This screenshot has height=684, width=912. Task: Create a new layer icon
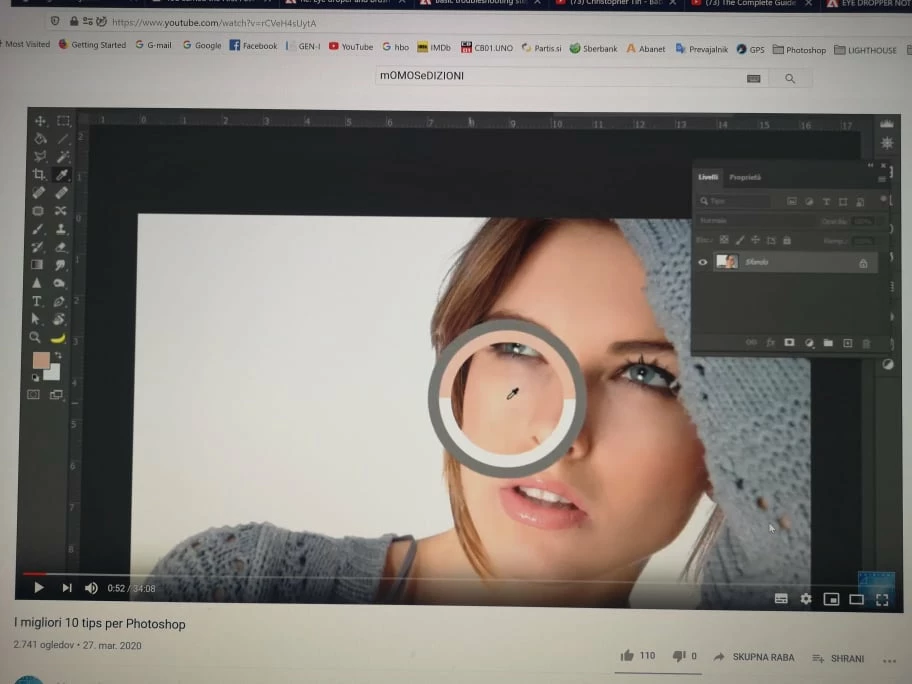(847, 343)
